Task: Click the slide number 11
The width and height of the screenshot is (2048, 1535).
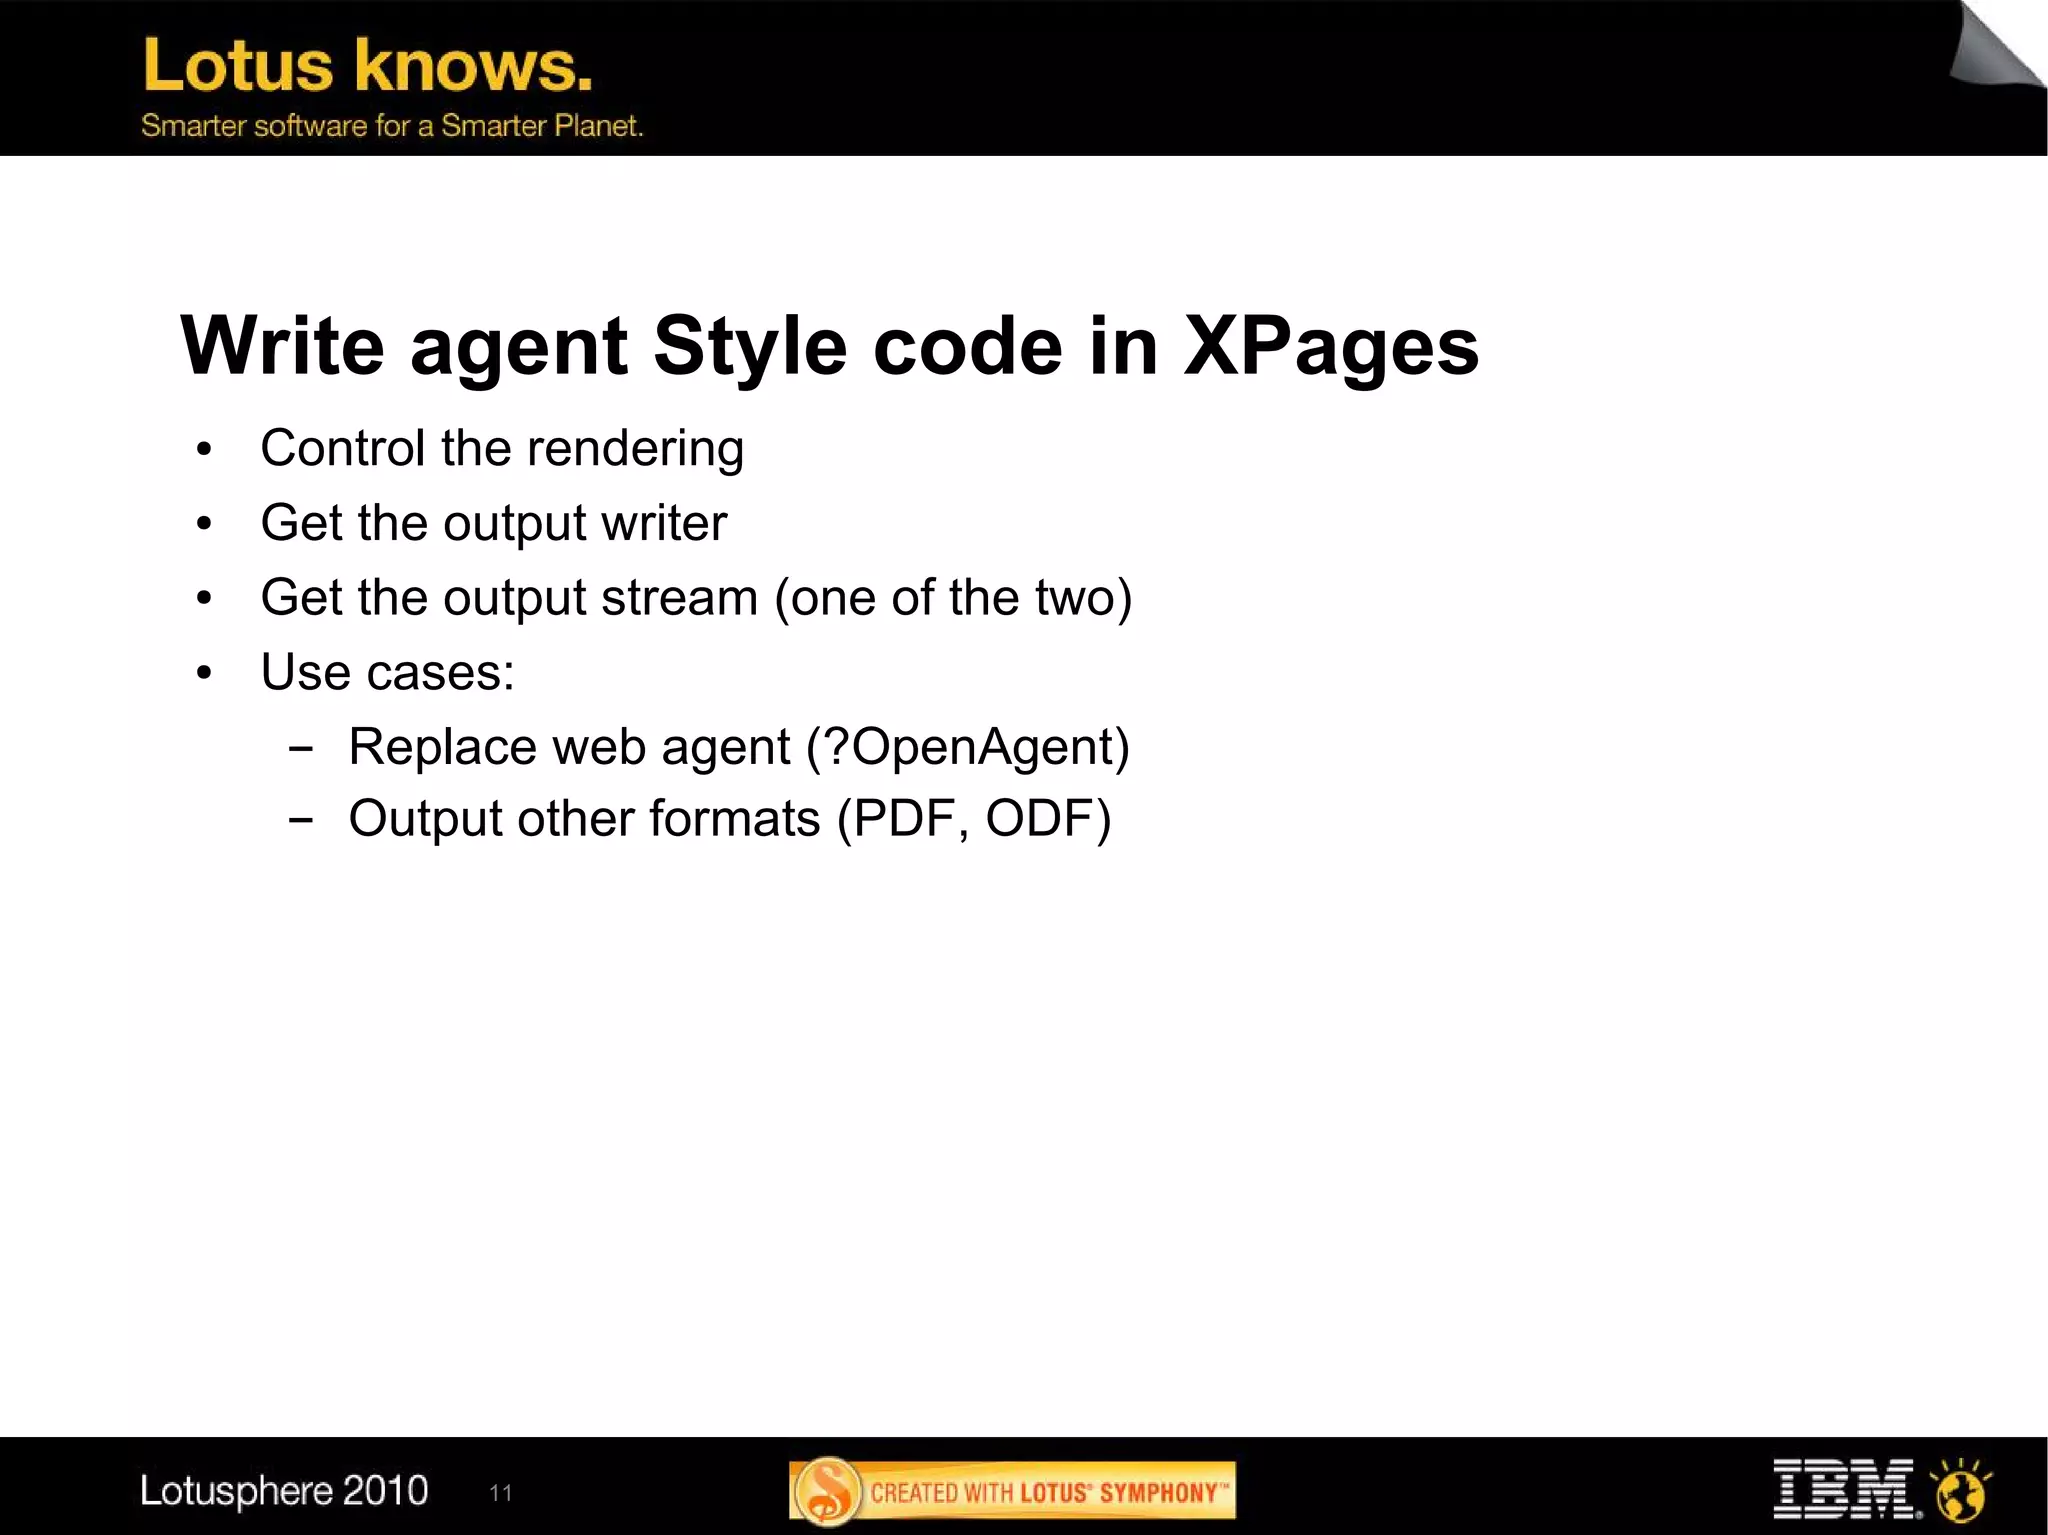Action: click(501, 1493)
